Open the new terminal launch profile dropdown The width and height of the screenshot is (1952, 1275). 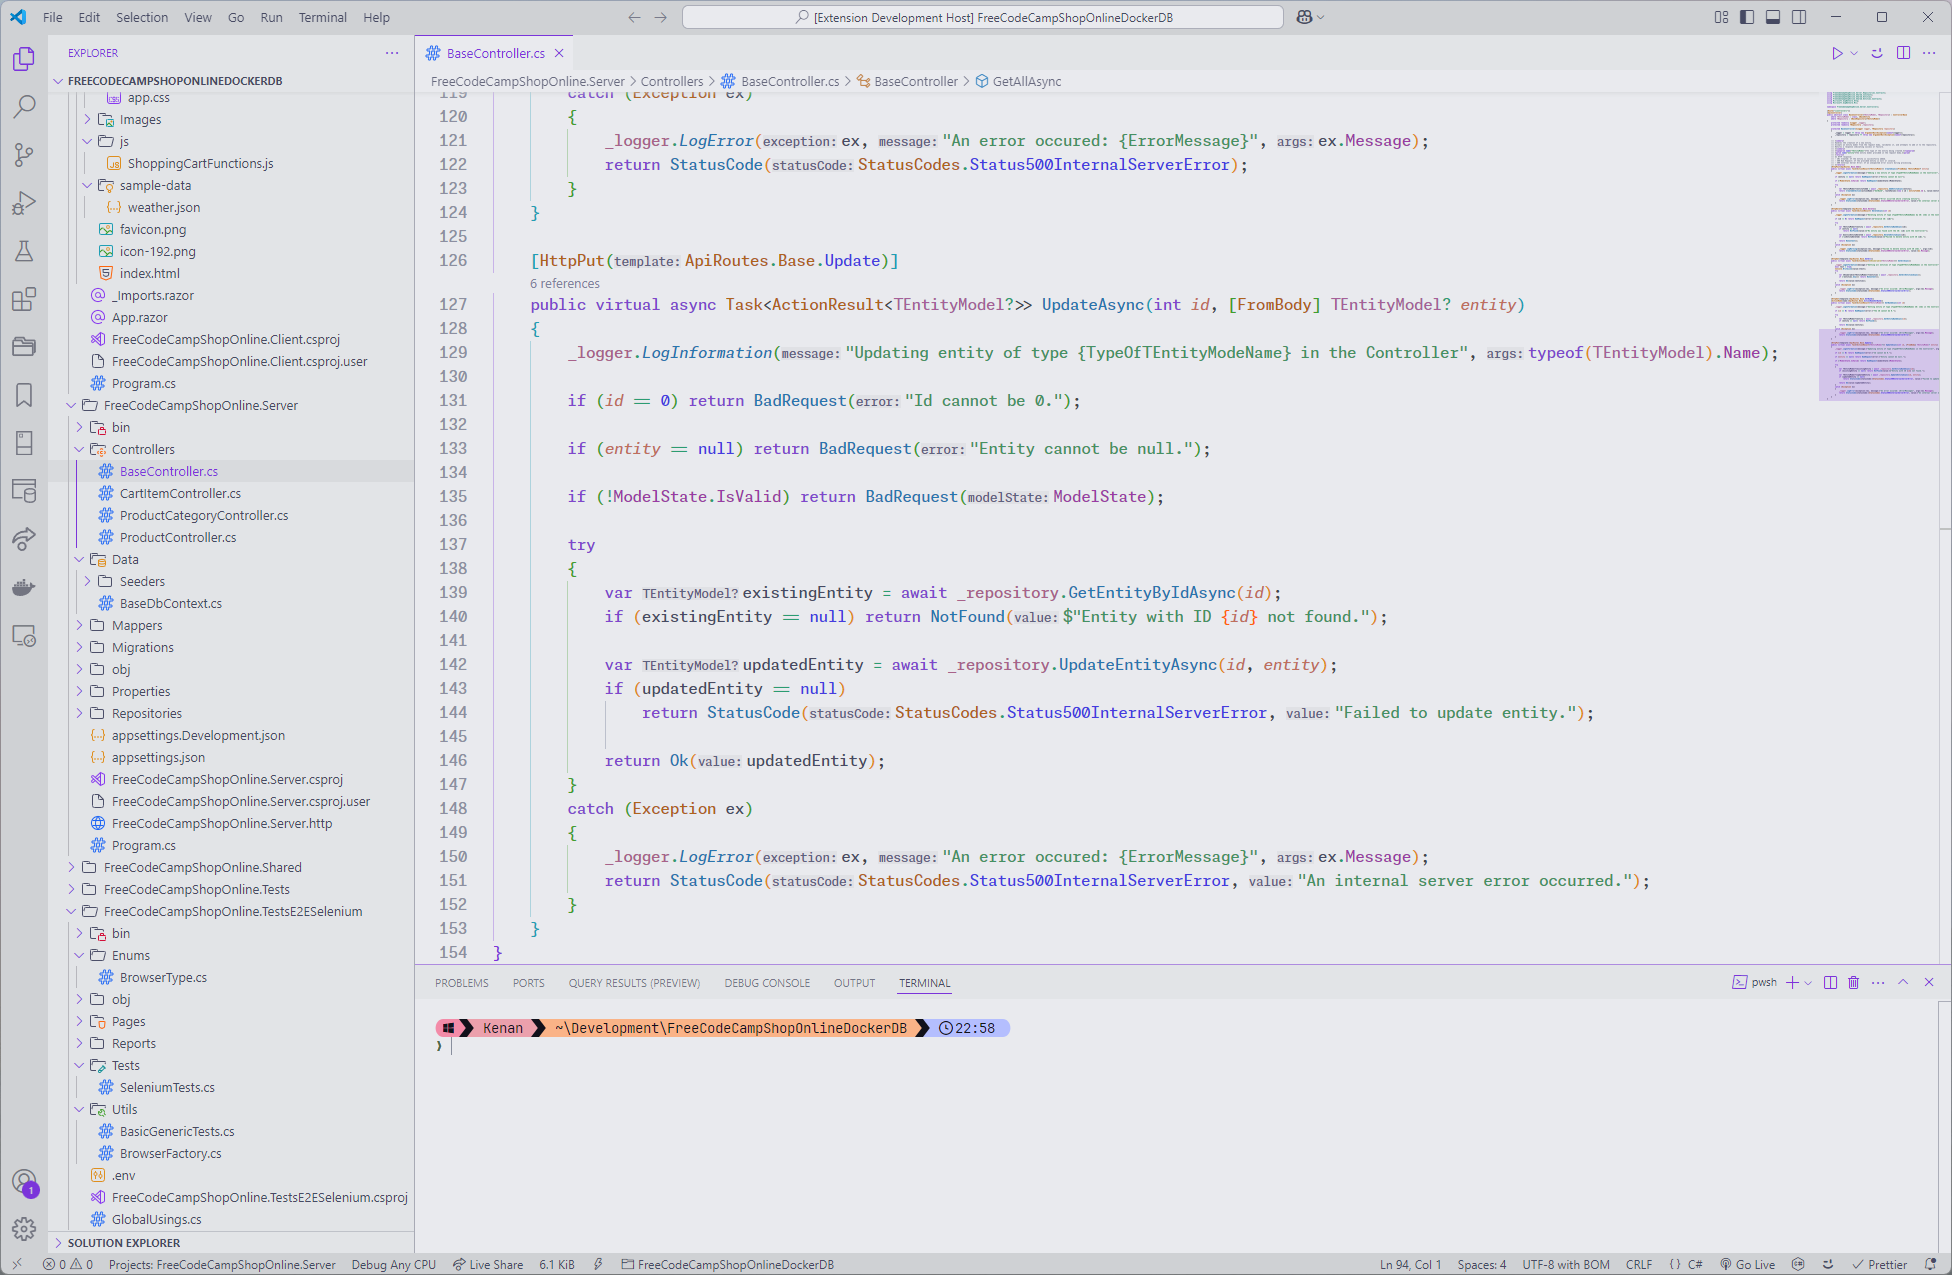click(1808, 983)
